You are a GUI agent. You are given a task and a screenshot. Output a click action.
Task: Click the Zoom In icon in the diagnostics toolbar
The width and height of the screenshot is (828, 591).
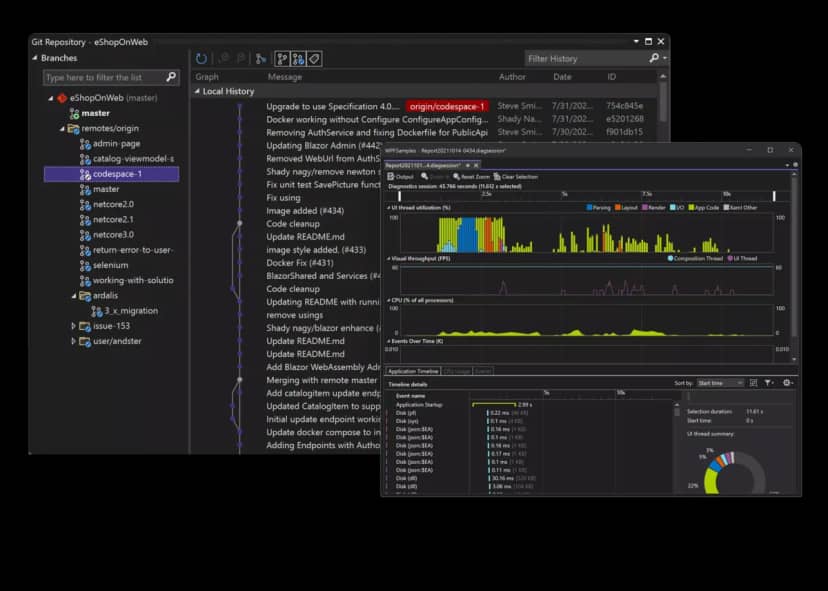[424, 177]
